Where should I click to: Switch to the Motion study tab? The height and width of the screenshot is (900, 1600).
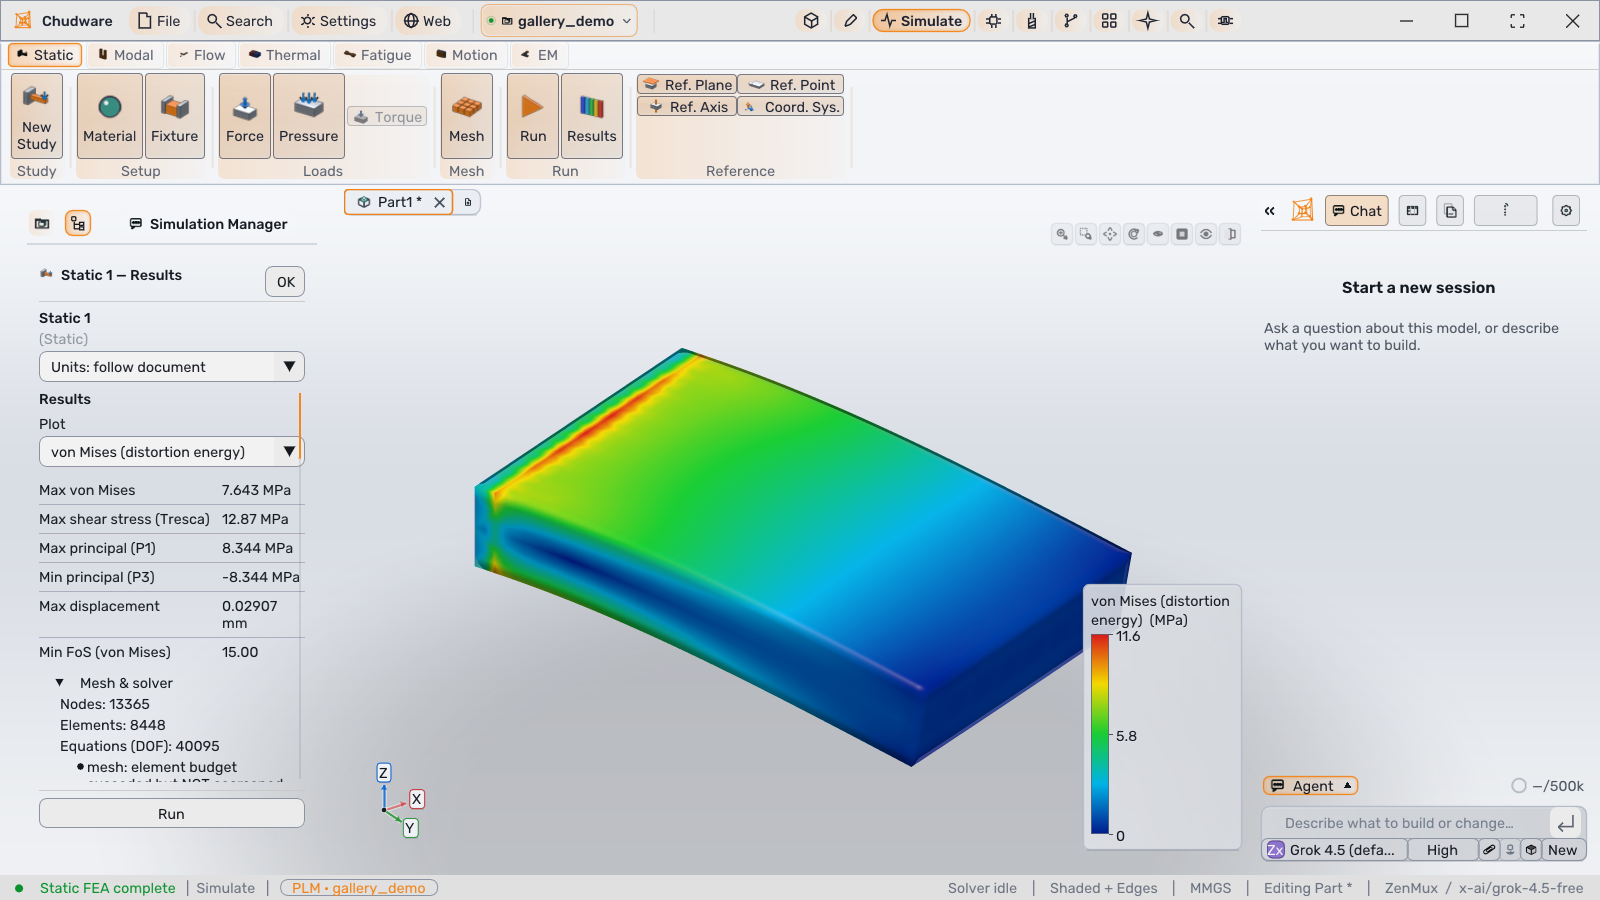(x=466, y=55)
